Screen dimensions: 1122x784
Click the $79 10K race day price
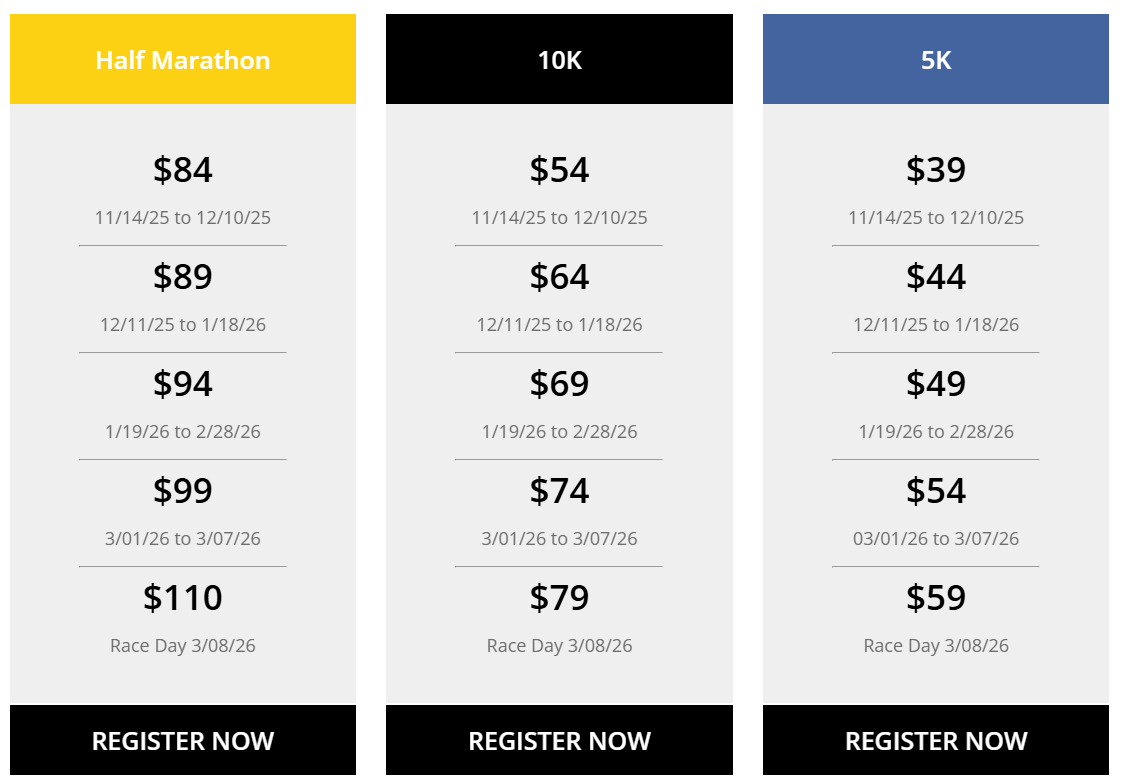[559, 598]
